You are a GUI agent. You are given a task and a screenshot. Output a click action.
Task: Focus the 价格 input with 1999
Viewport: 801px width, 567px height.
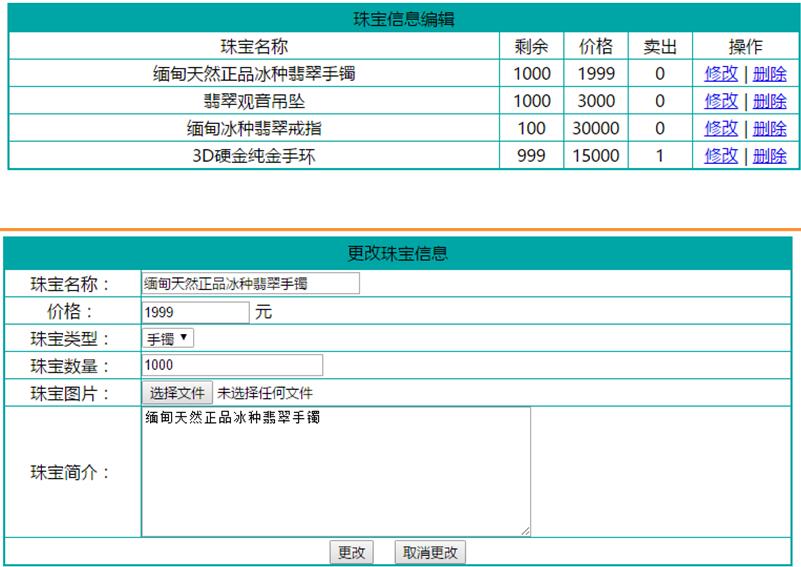[x=195, y=312]
